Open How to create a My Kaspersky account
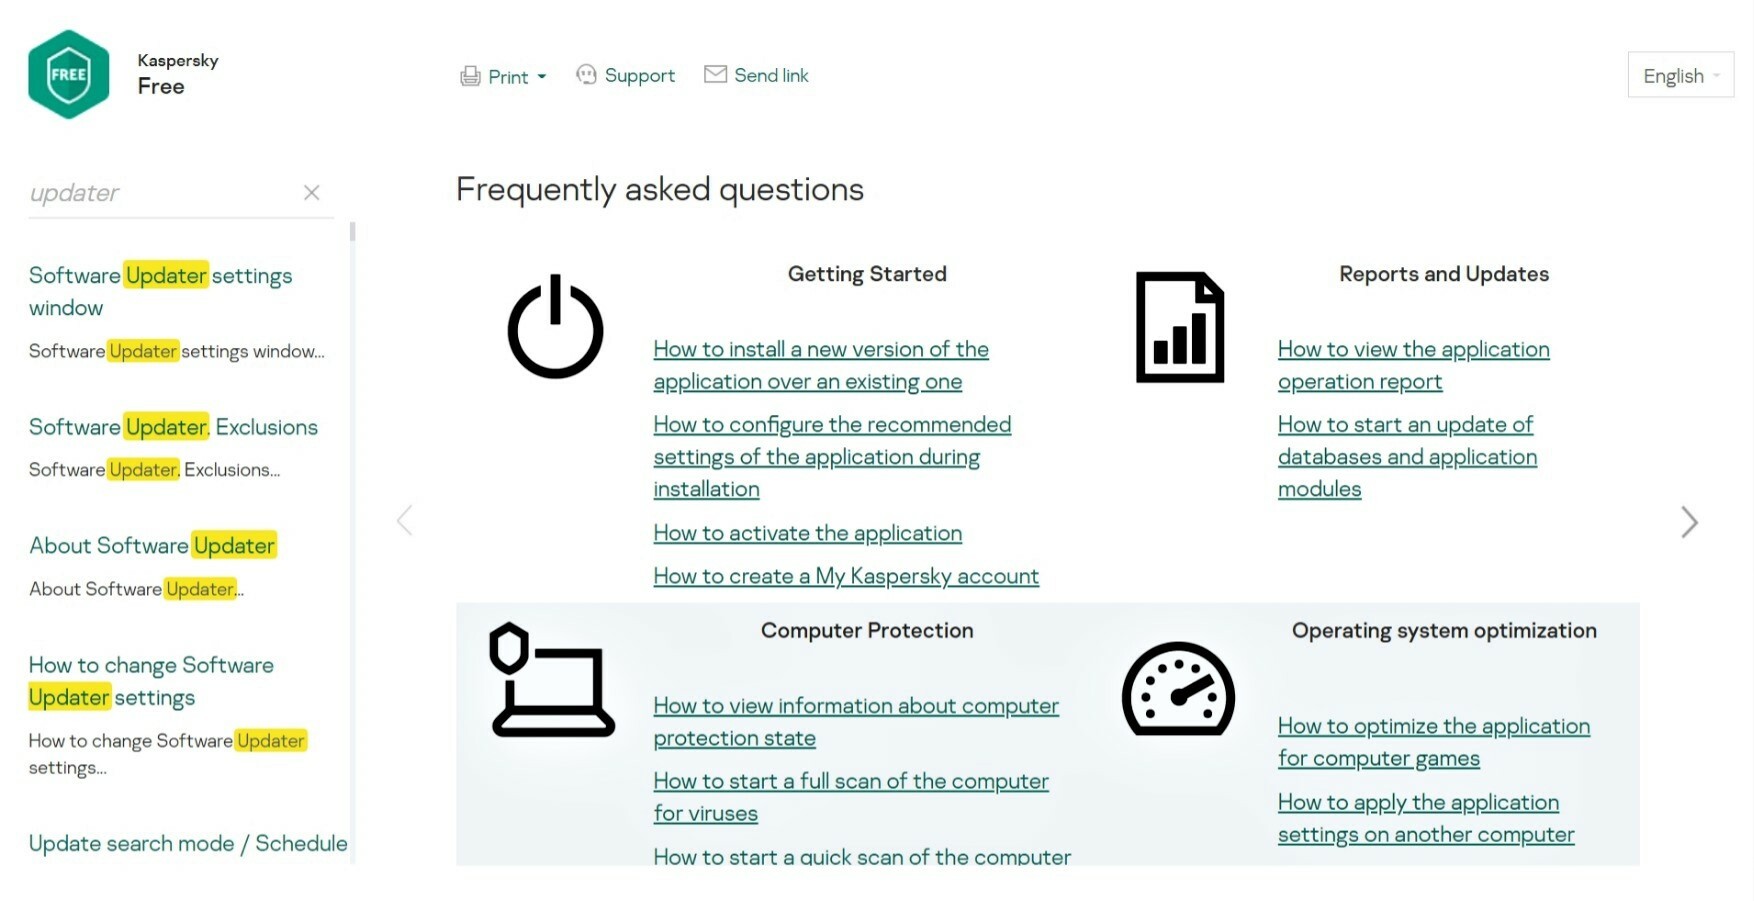1754x901 pixels. coord(846,576)
